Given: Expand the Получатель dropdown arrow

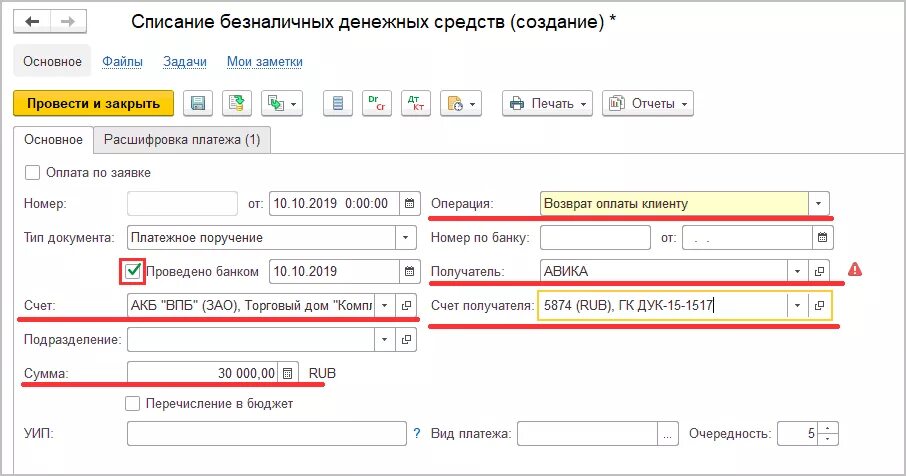Looking at the screenshot, I should (797, 271).
